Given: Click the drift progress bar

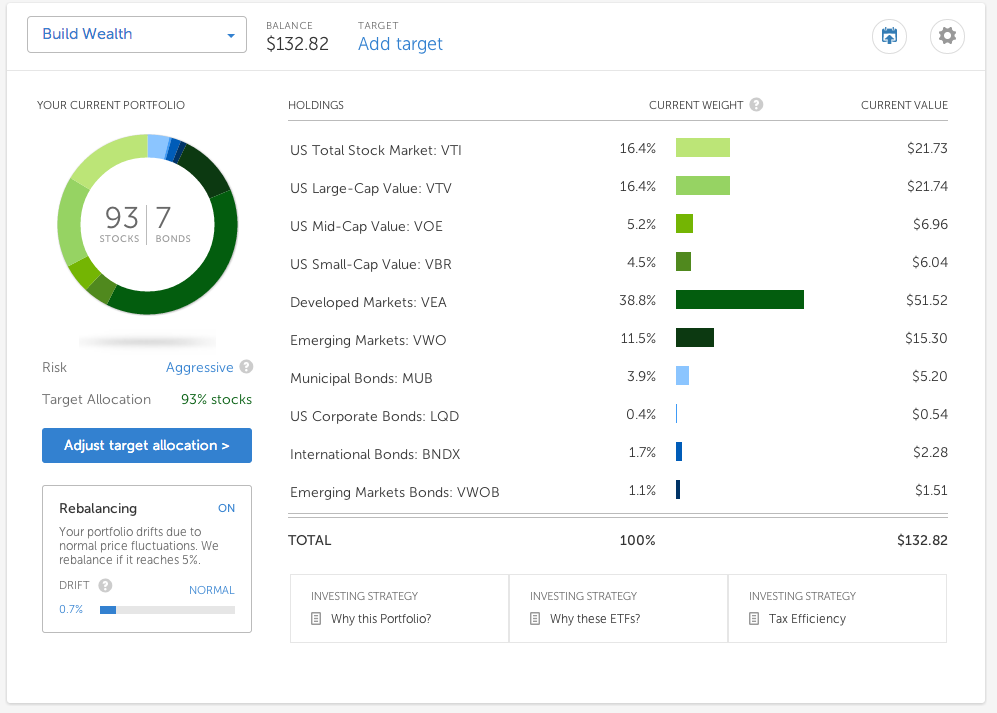Looking at the screenshot, I should (167, 610).
